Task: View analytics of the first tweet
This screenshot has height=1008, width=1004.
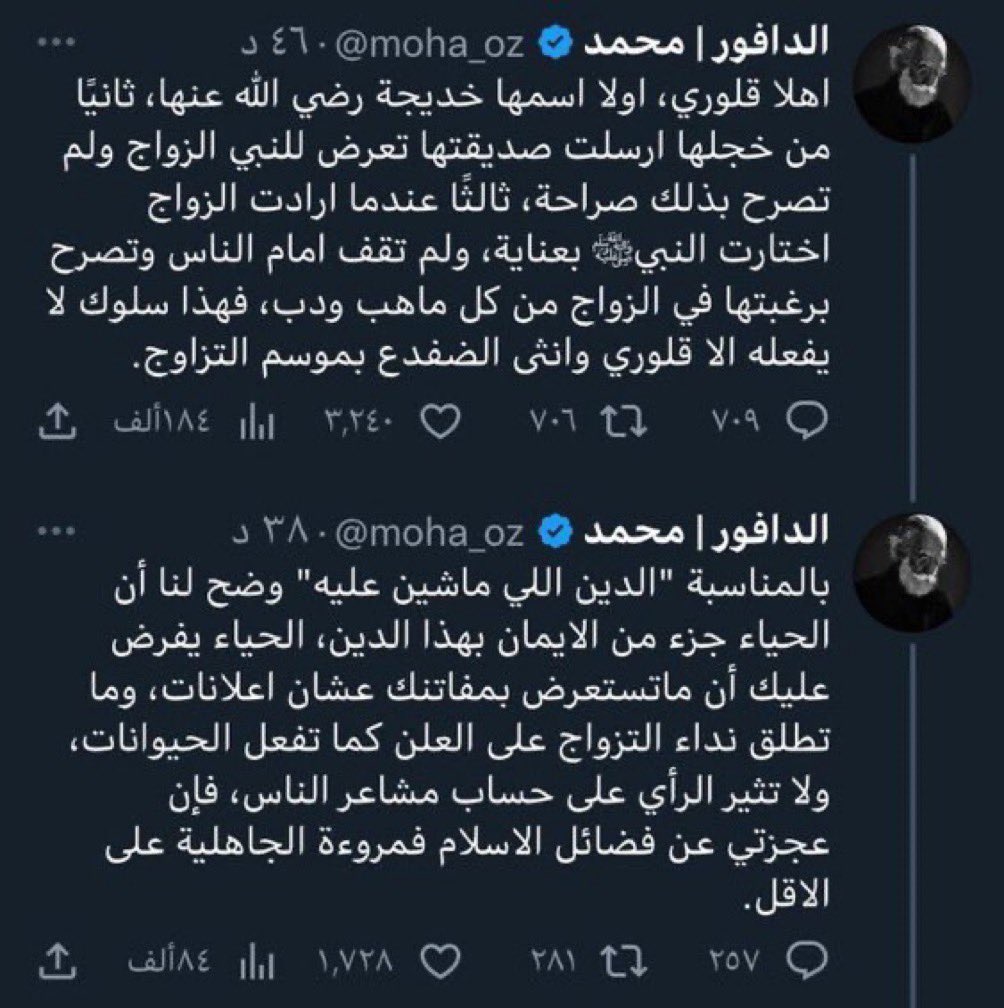Action: coord(257,422)
